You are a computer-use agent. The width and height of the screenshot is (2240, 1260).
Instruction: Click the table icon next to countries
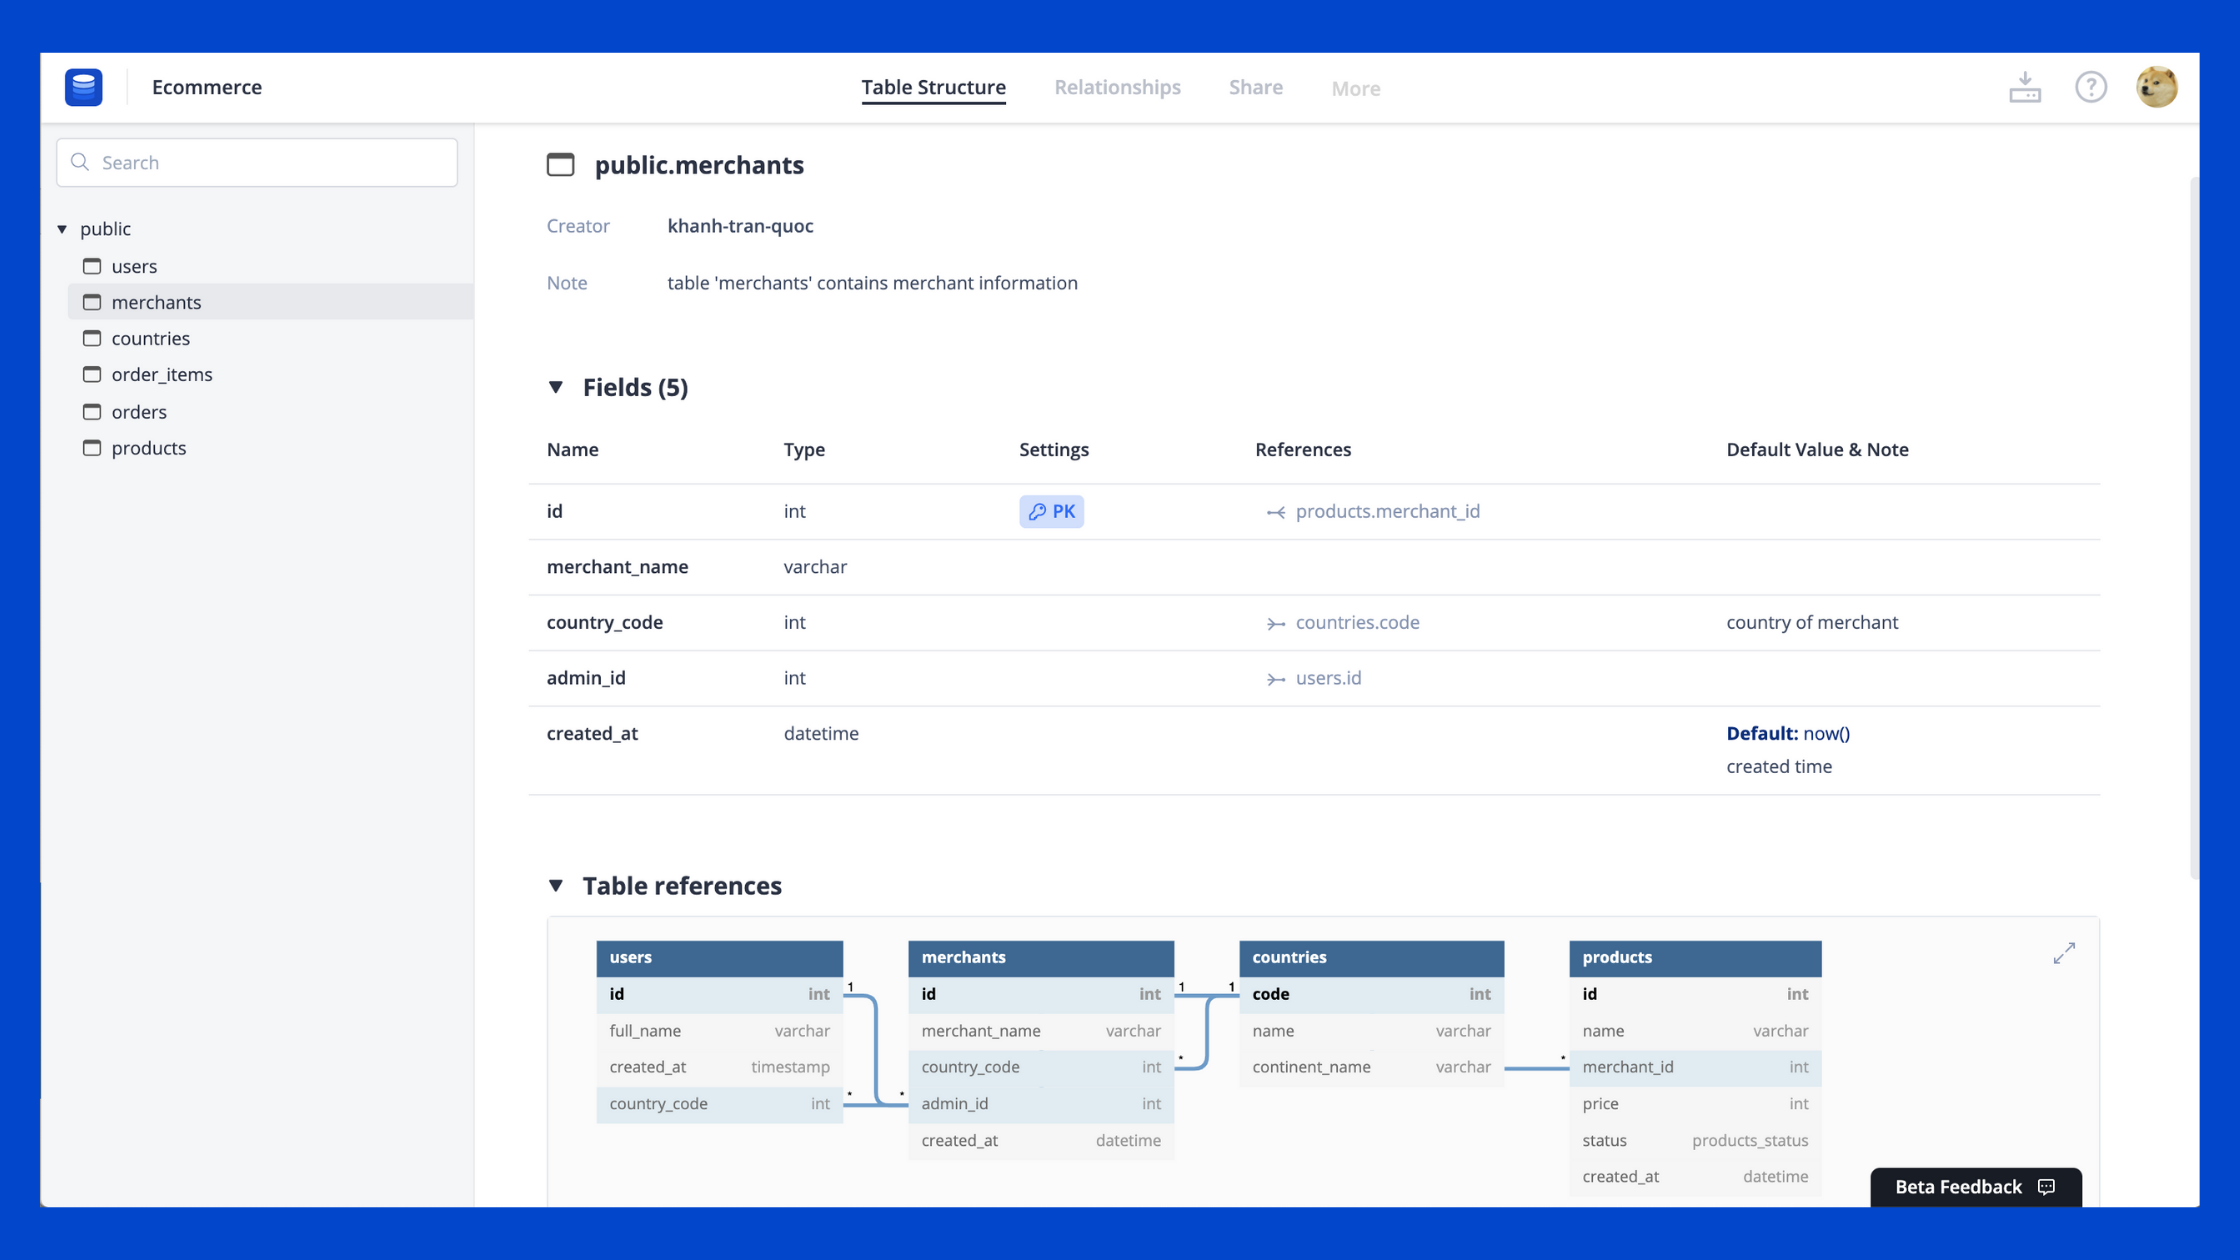coord(92,337)
